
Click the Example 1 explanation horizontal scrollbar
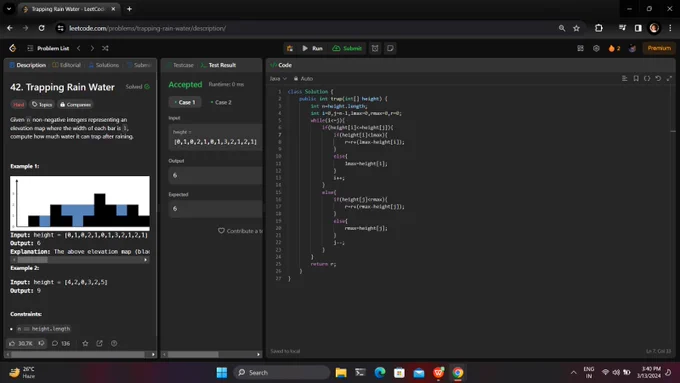(33, 260)
